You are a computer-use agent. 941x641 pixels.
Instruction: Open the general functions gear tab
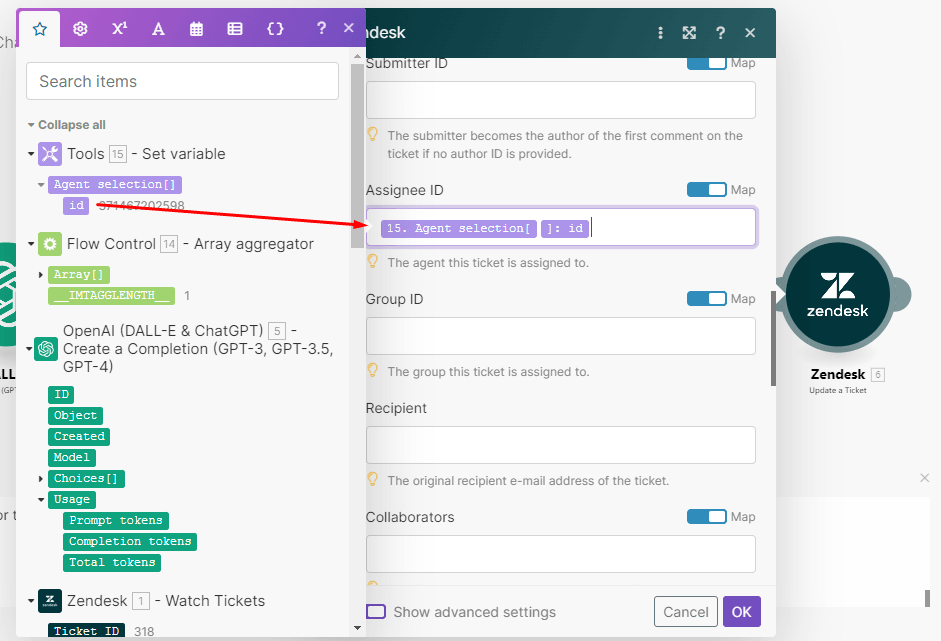coord(80,29)
